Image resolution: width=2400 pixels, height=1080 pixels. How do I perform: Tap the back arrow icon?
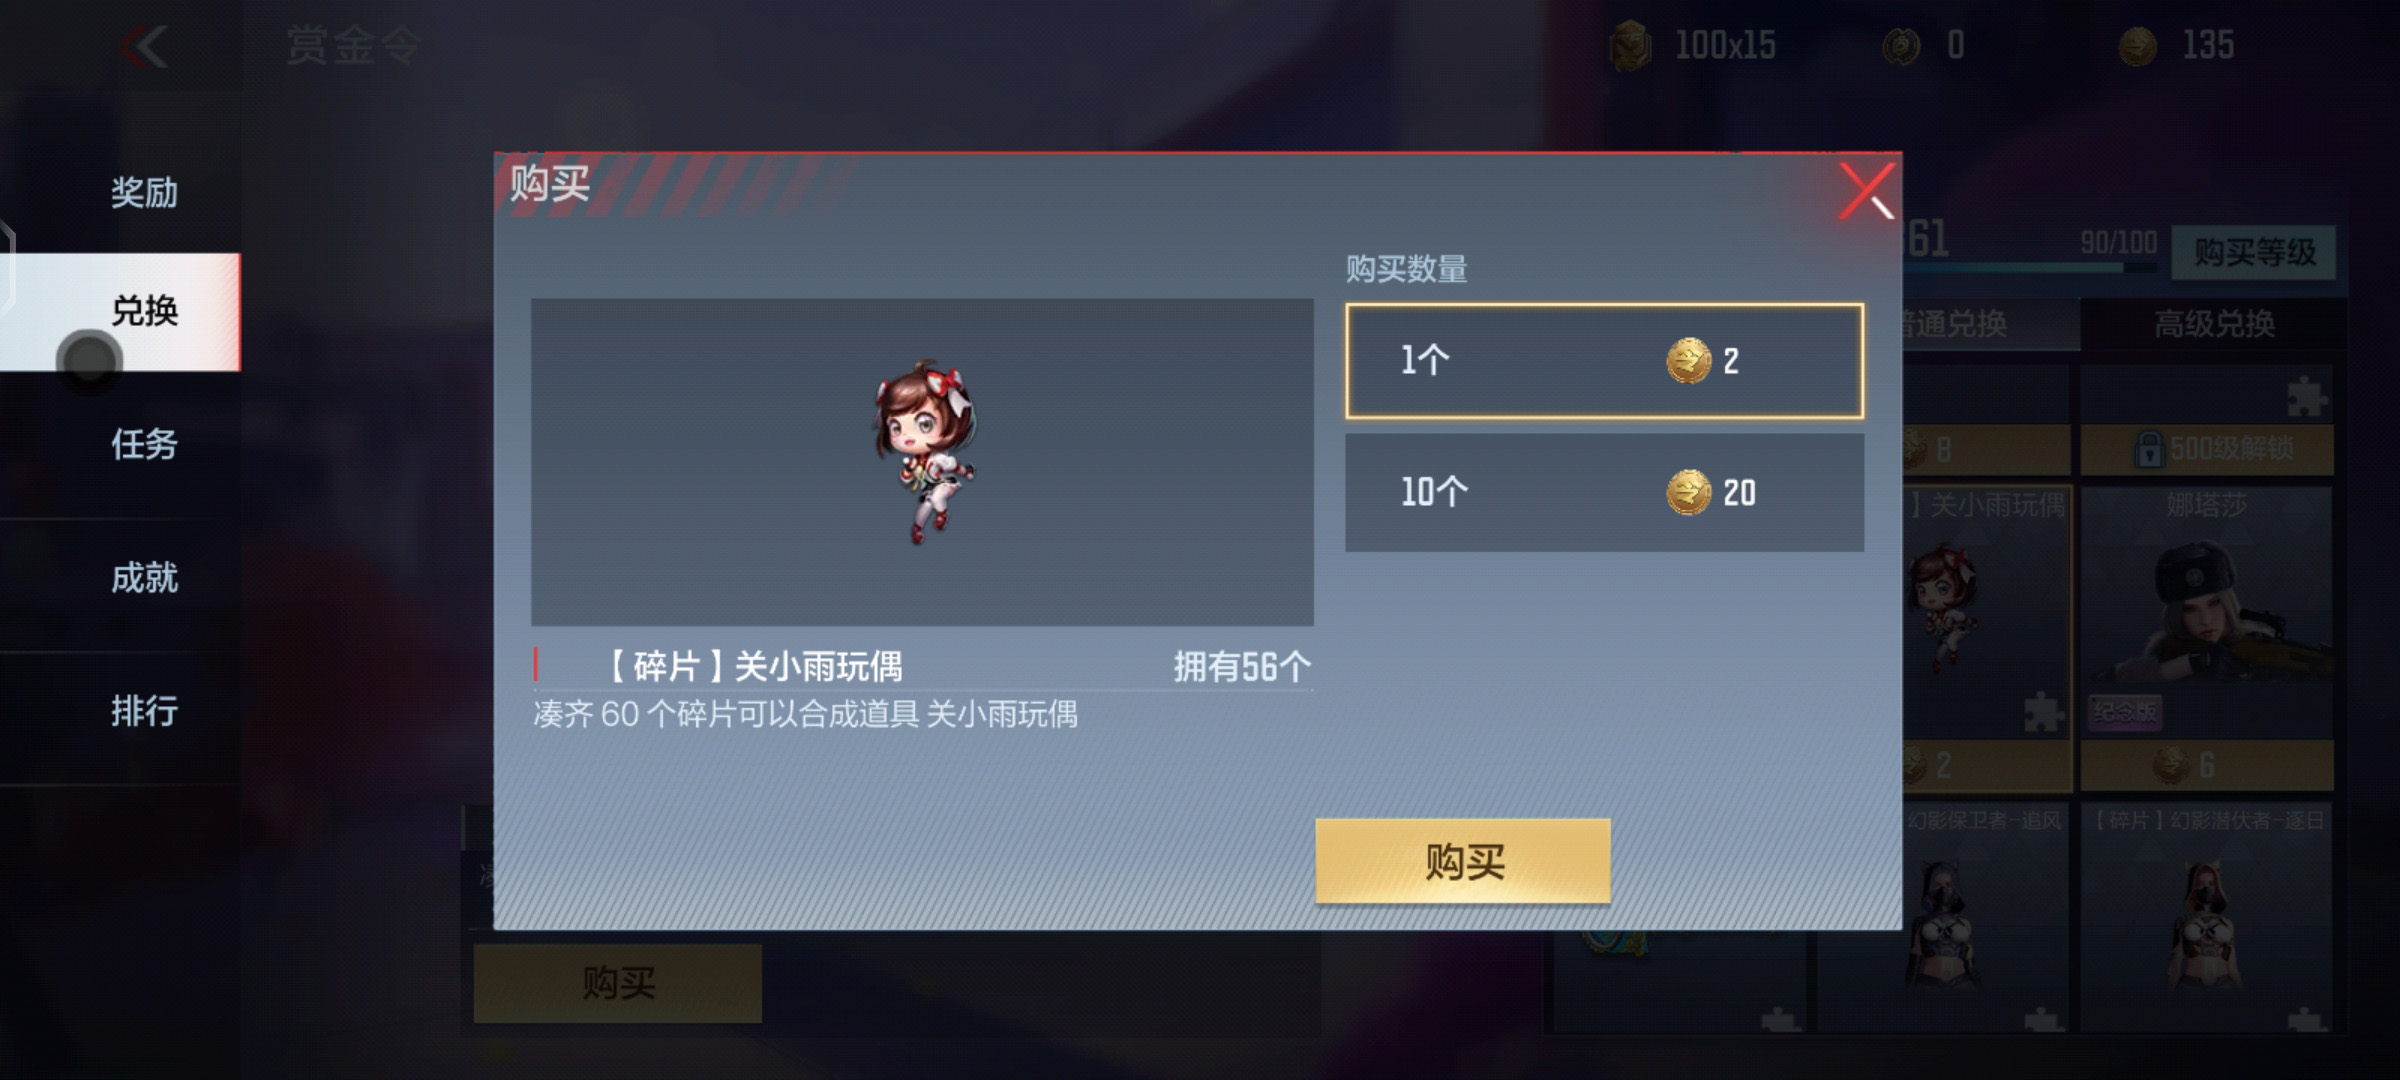(145, 46)
